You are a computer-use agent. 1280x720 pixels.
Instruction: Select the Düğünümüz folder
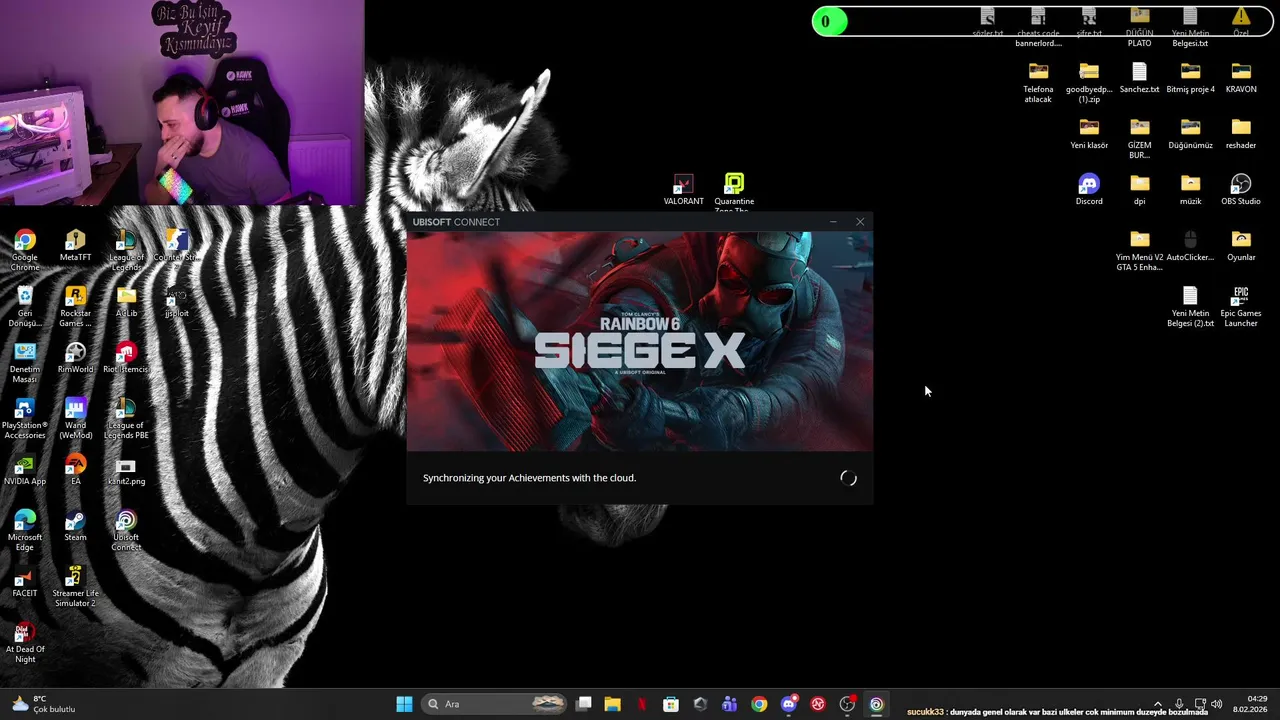[x=1190, y=133]
